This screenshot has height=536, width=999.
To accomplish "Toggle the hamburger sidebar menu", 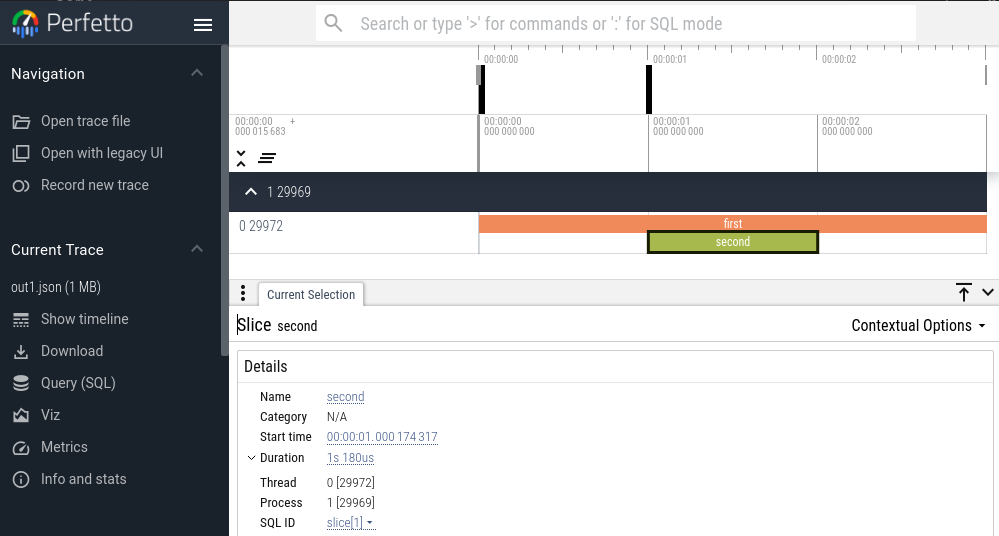I will tap(203, 25).
